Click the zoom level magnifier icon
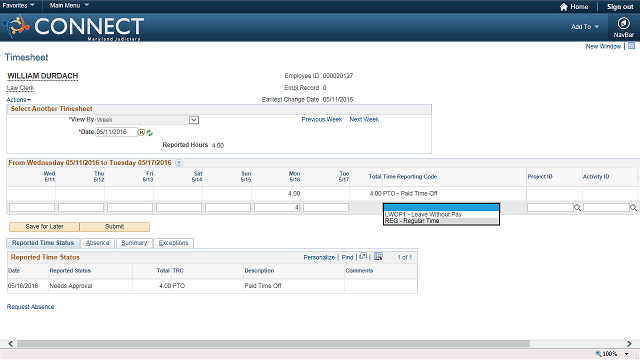640x360 pixels. click(x=598, y=353)
